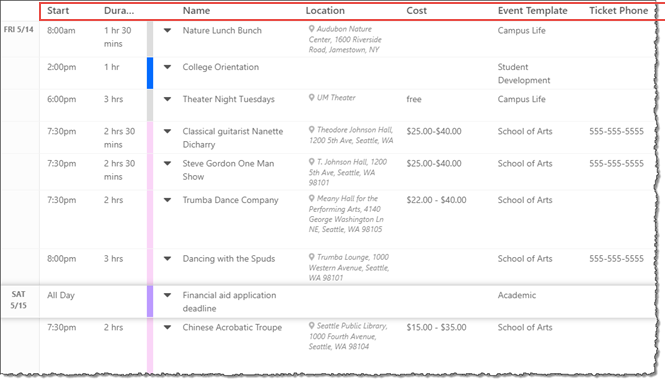Expand the Financial aid application deadline arrow
Screen dimensions: 665x382
tap(168, 295)
